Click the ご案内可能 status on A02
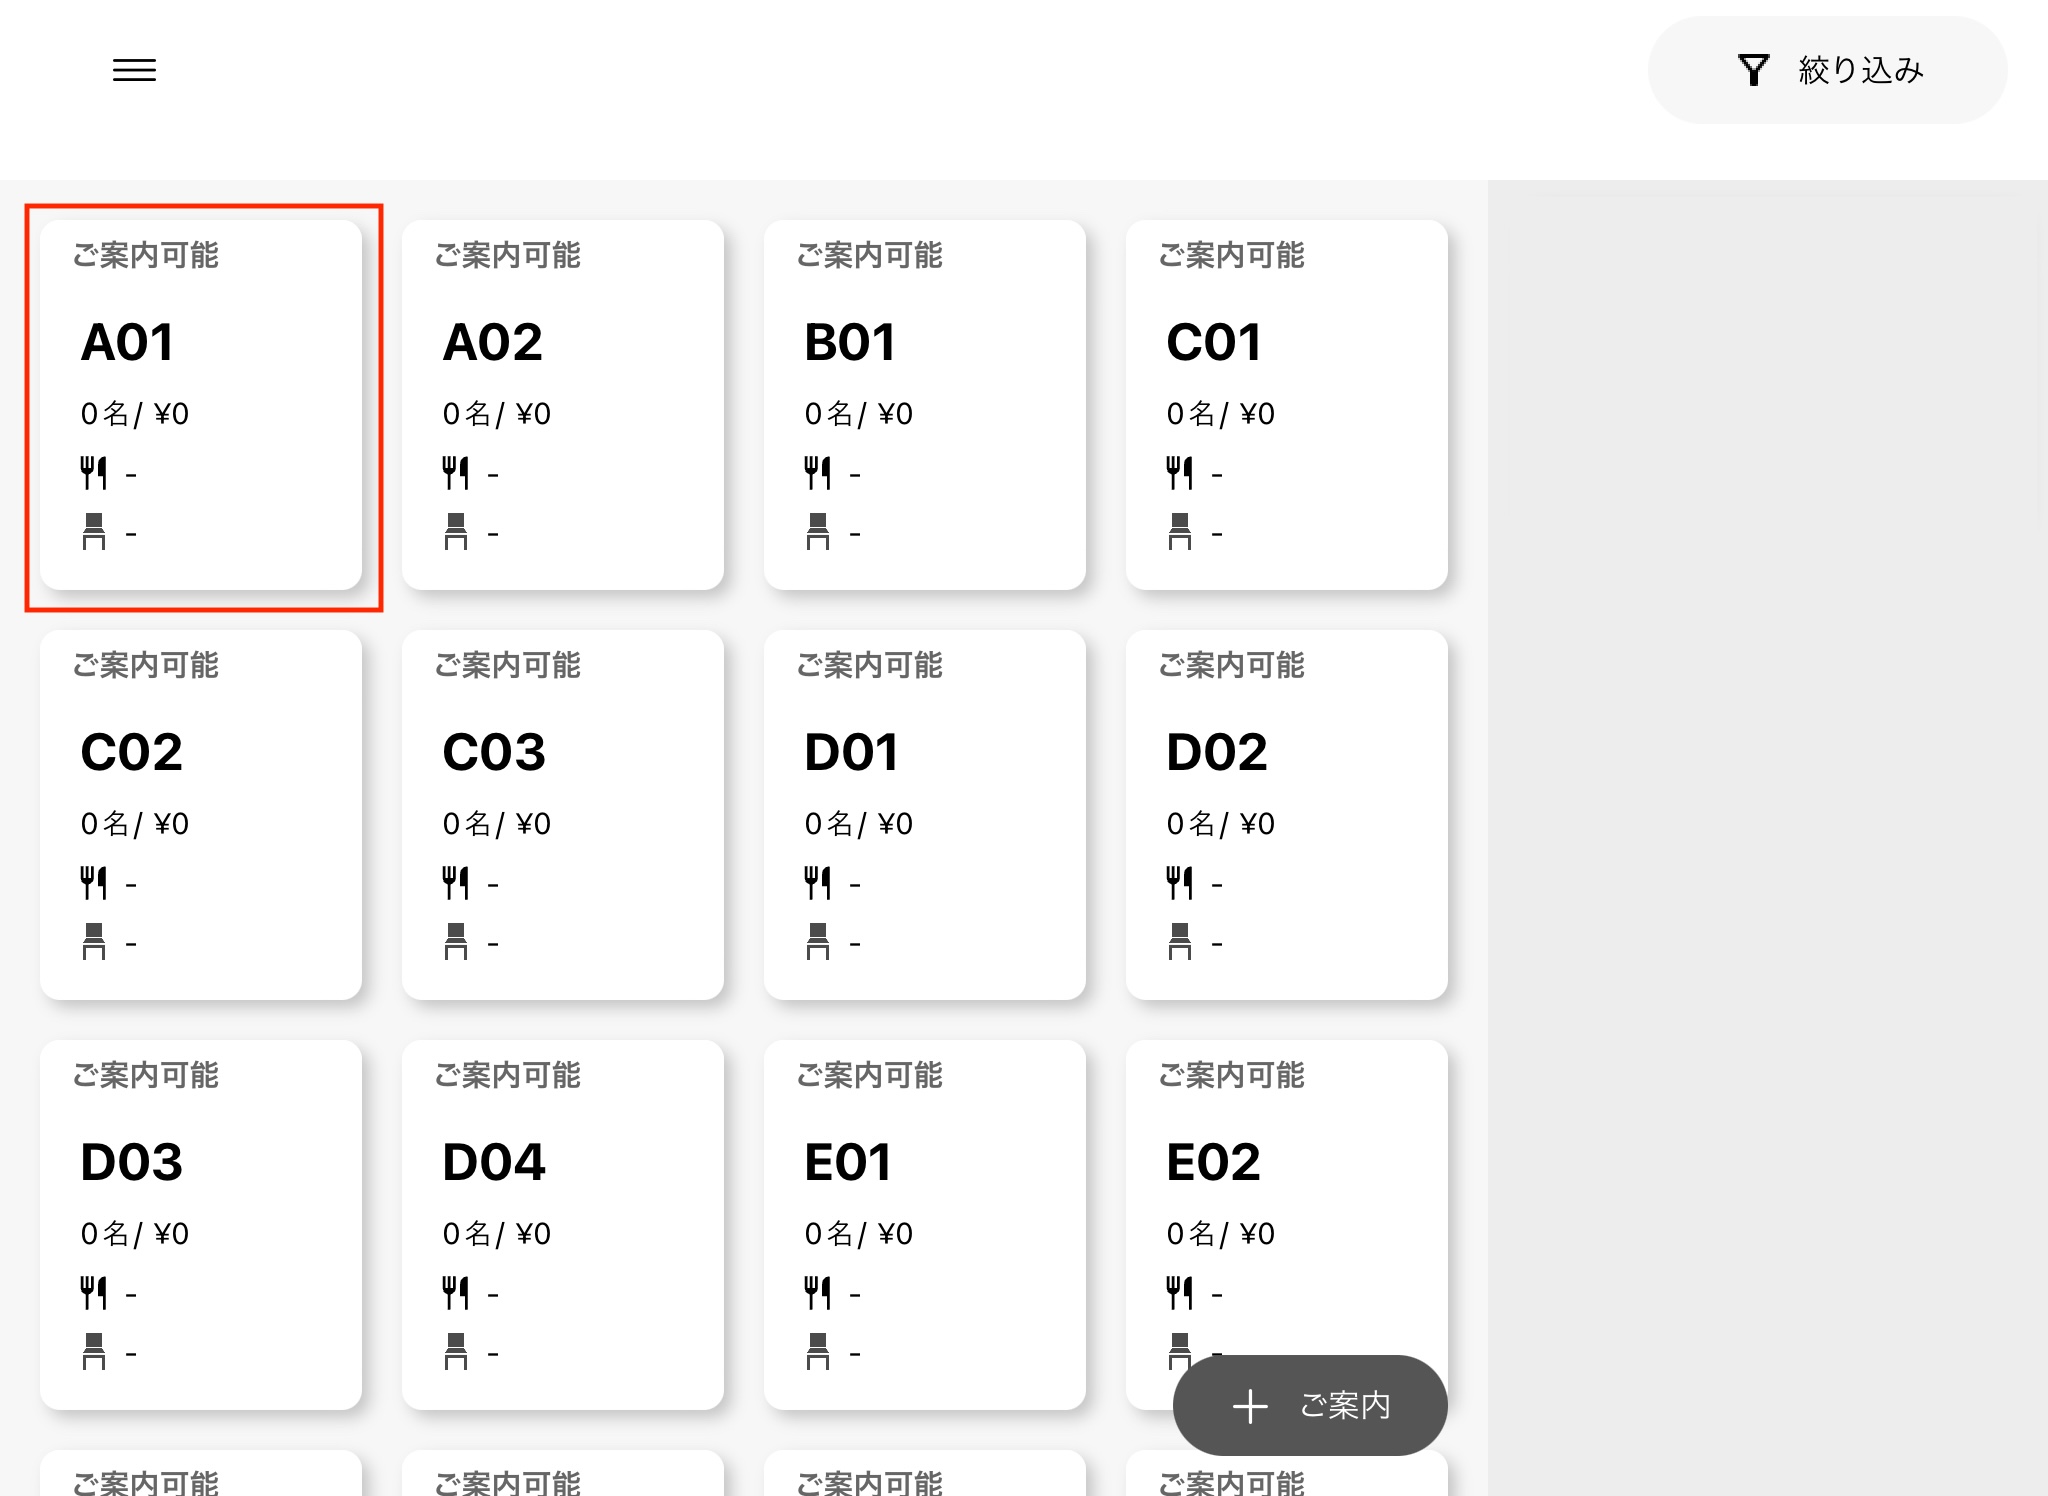Screen dimensions: 2048x1496 508,256
